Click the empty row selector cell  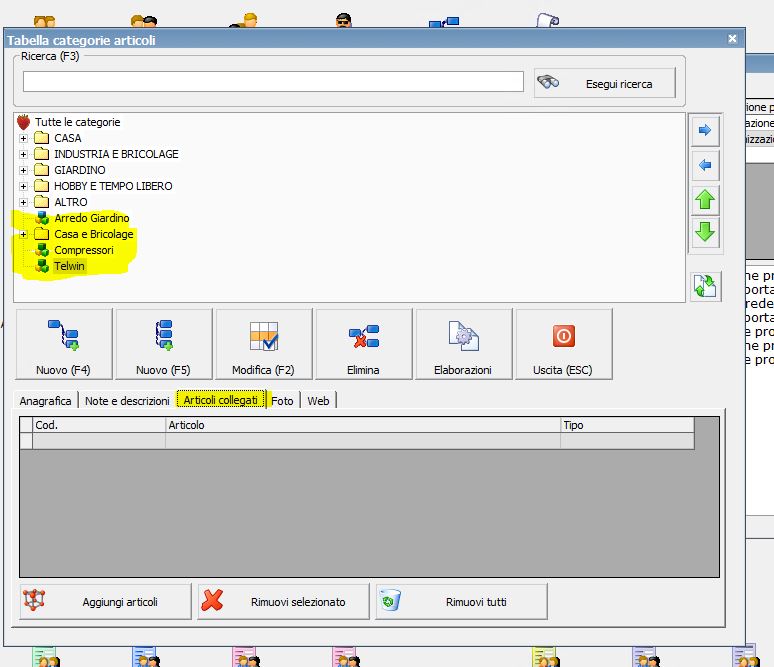[26, 441]
